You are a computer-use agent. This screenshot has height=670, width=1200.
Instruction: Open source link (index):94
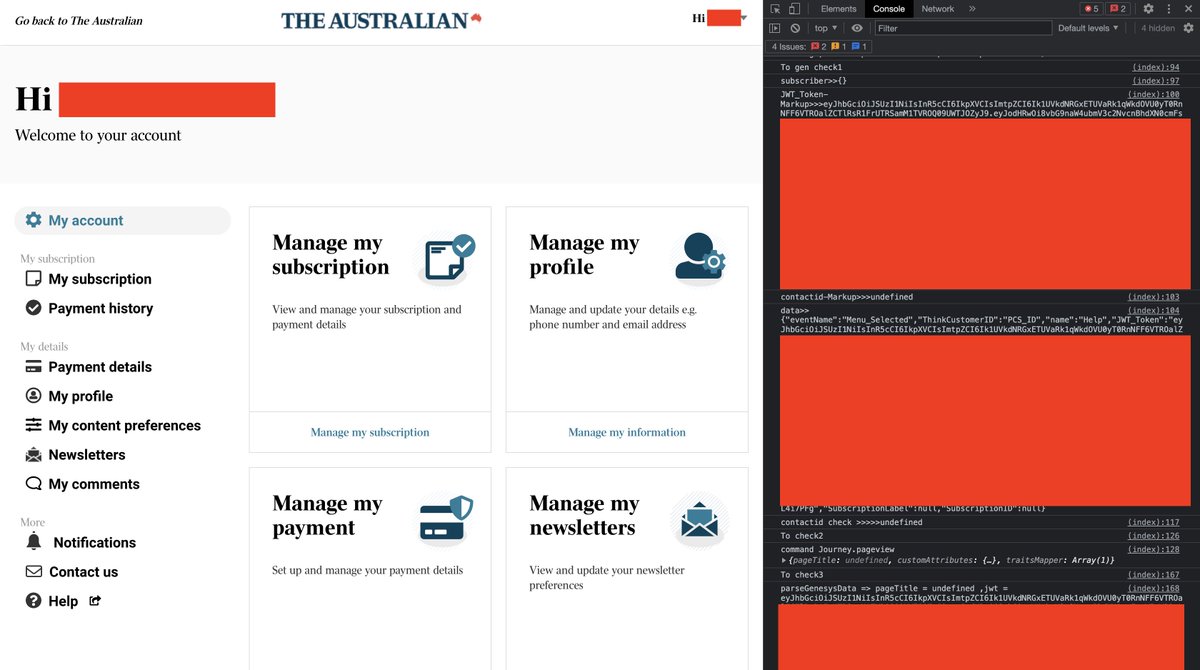(1155, 67)
